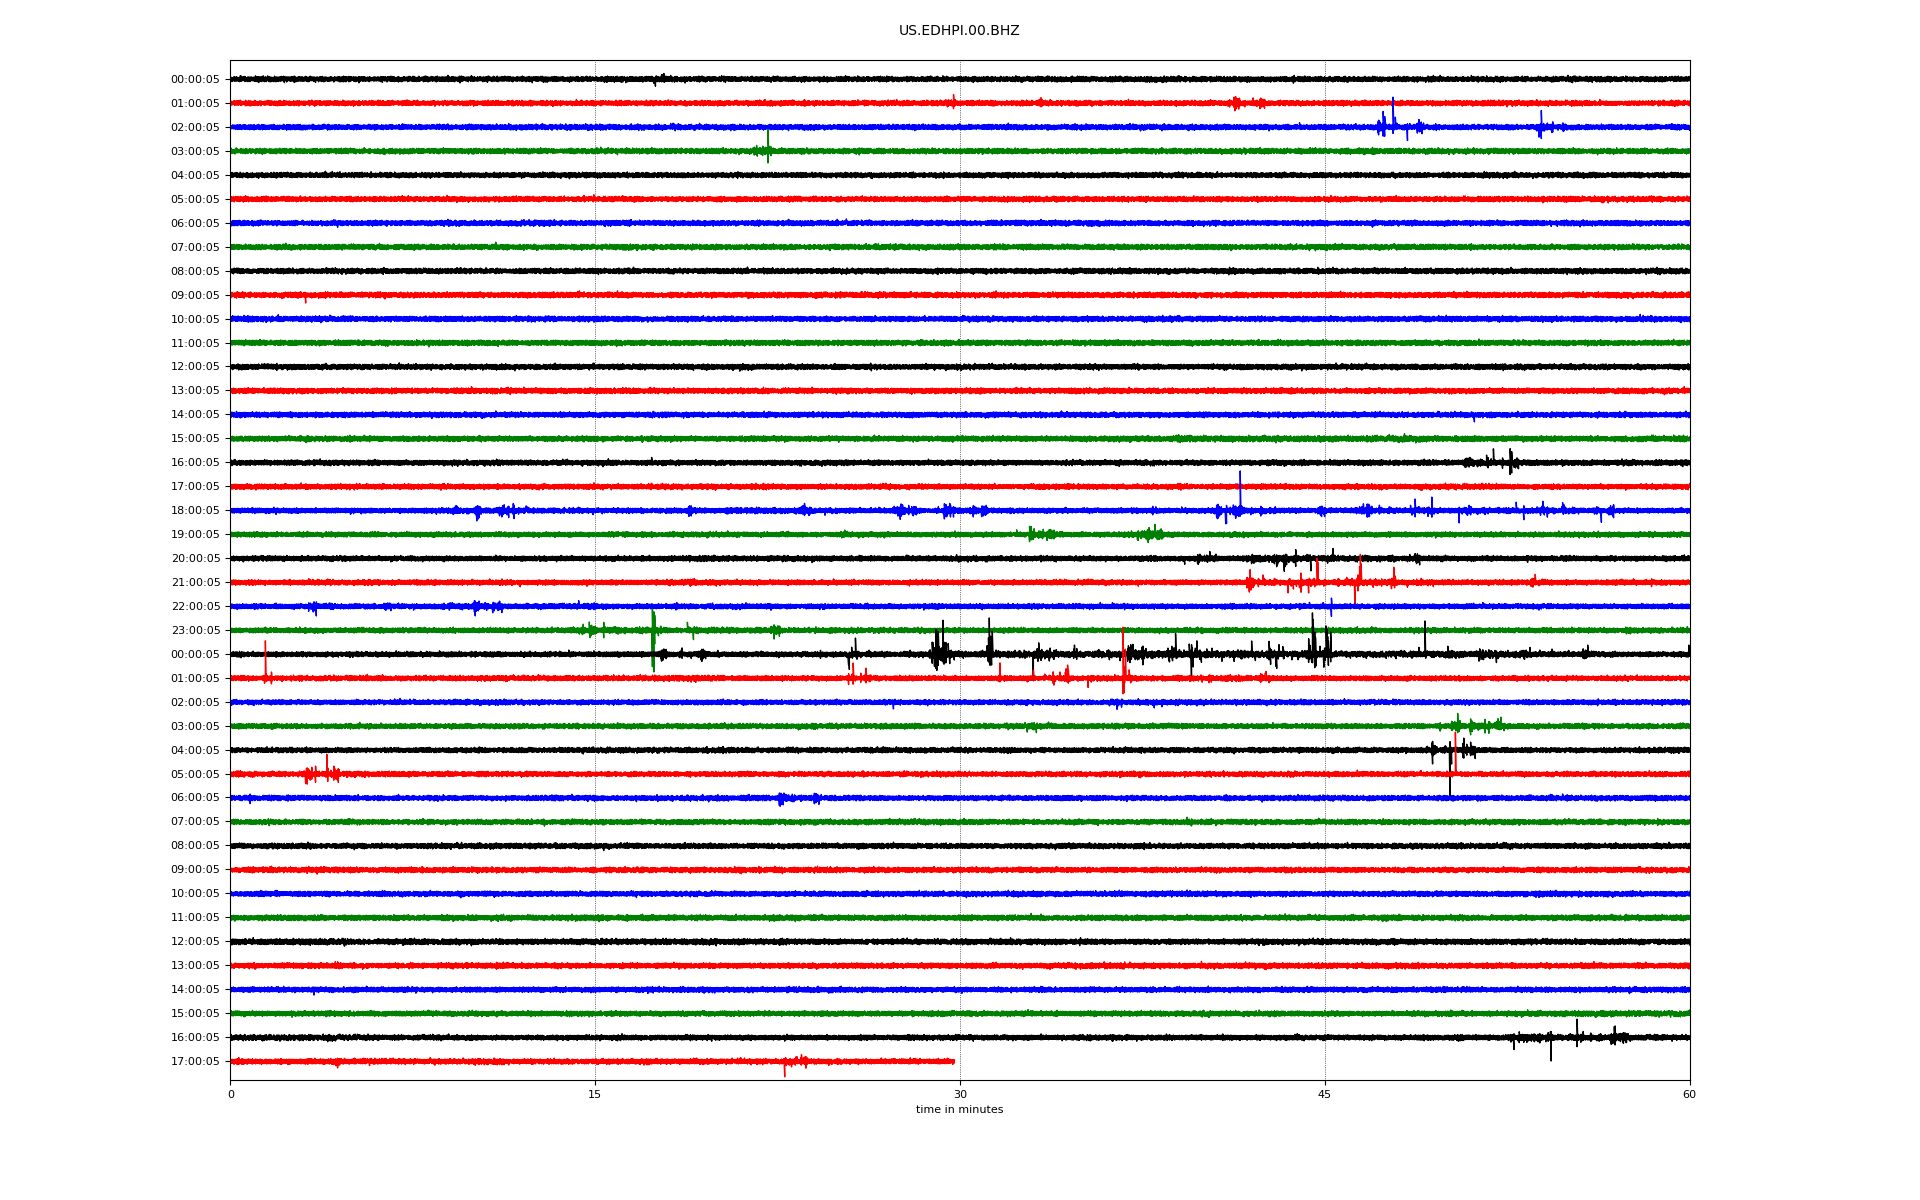
Task: Click the x-axis tick label 60
Action: point(1688,1094)
